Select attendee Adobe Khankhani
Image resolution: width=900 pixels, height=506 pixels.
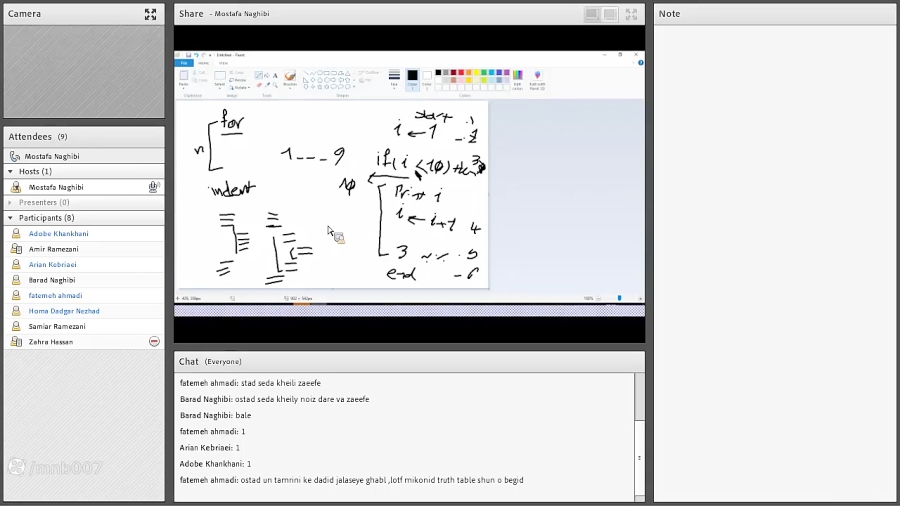point(58,234)
